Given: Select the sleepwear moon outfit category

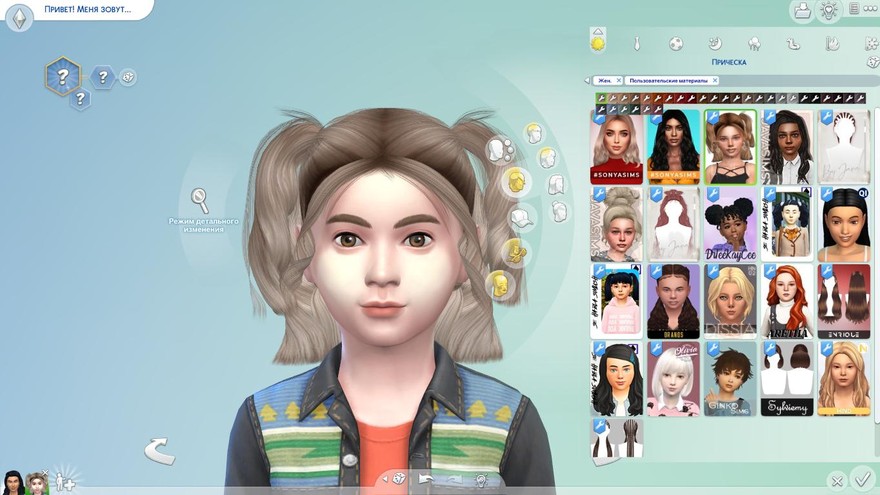Looking at the screenshot, I should pos(715,44).
